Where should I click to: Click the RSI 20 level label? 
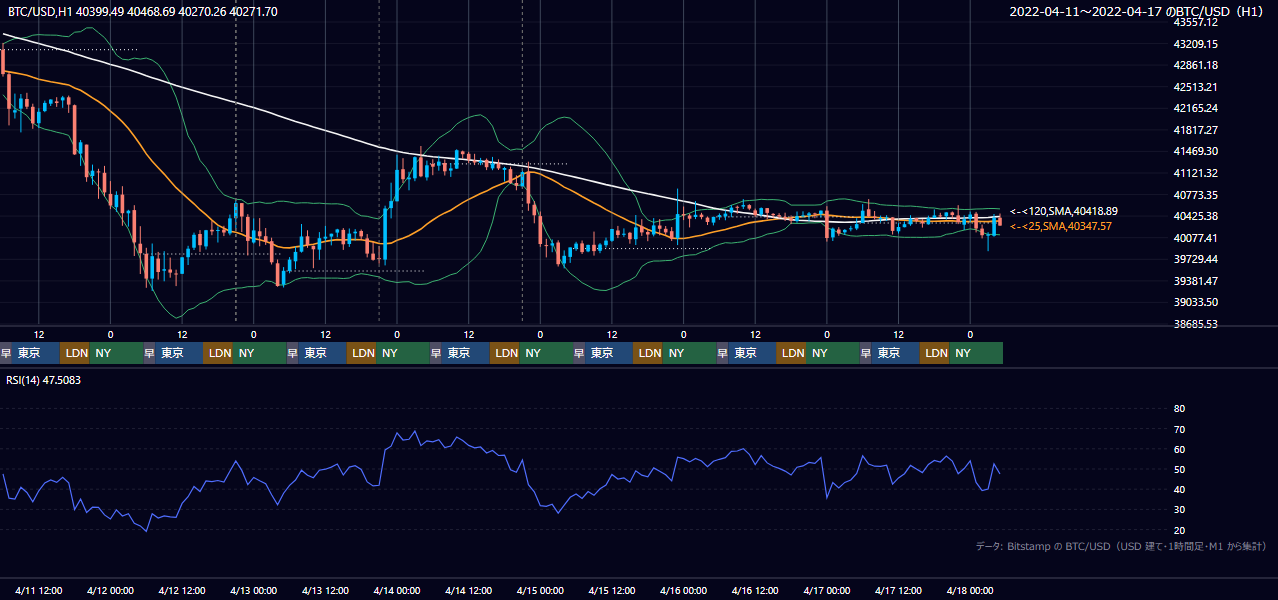tap(1179, 530)
